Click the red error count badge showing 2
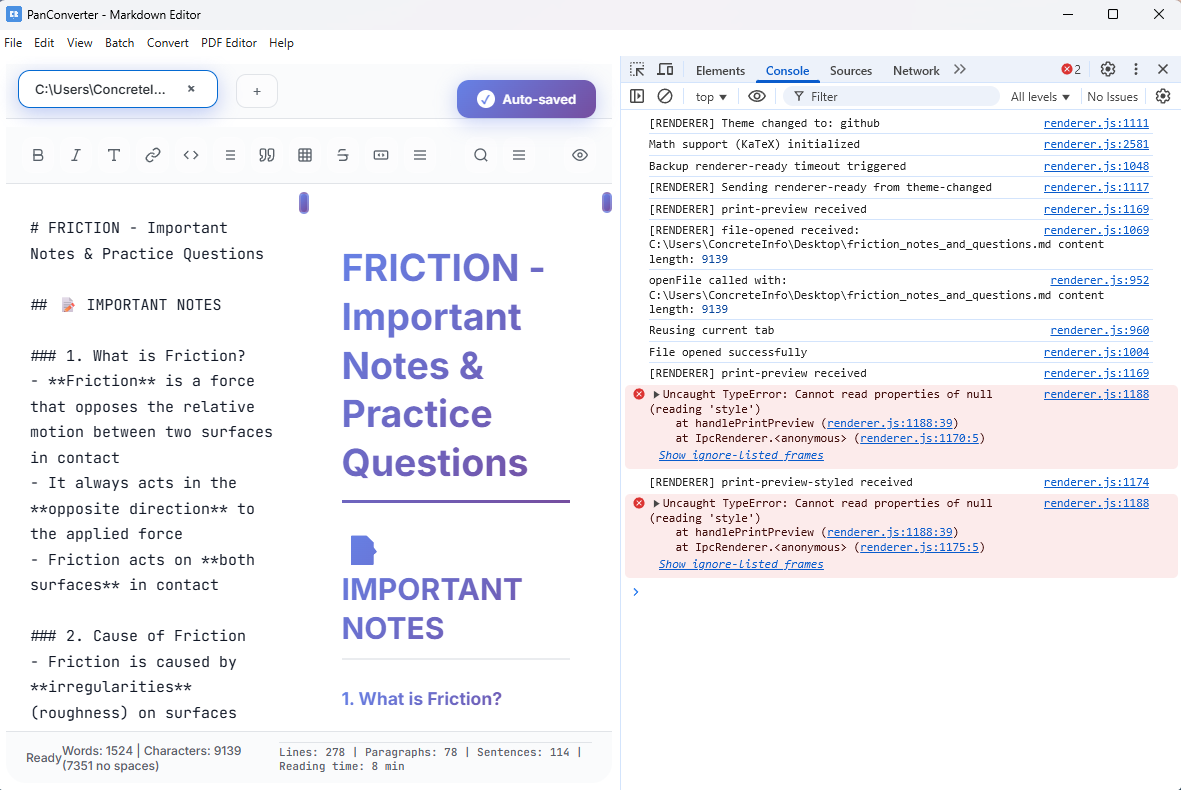 (1071, 69)
